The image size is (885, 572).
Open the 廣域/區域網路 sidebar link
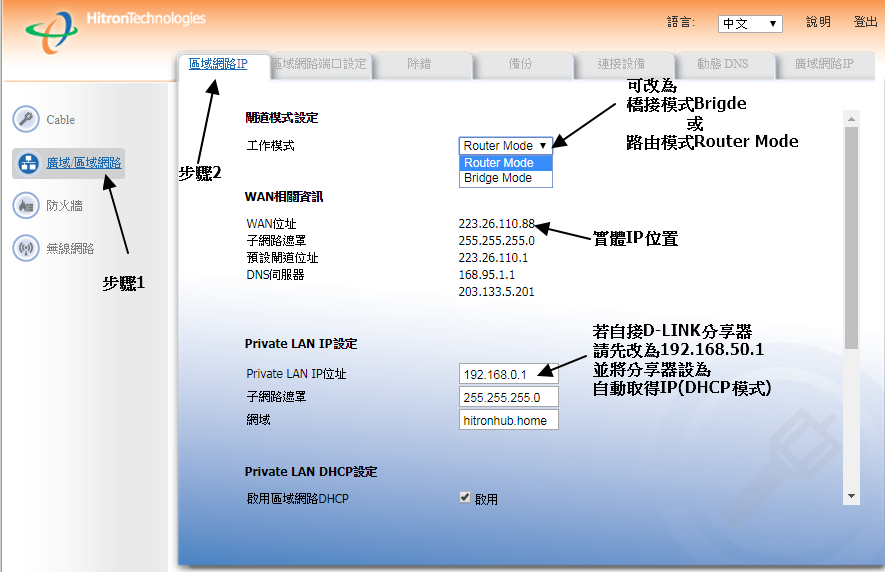tap(84, 163)
